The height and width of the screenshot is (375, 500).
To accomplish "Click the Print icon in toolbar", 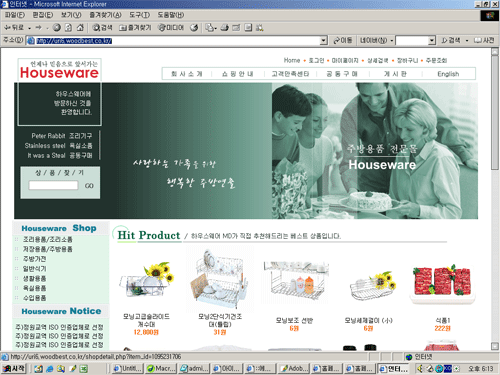I will (x=225, y=28).
